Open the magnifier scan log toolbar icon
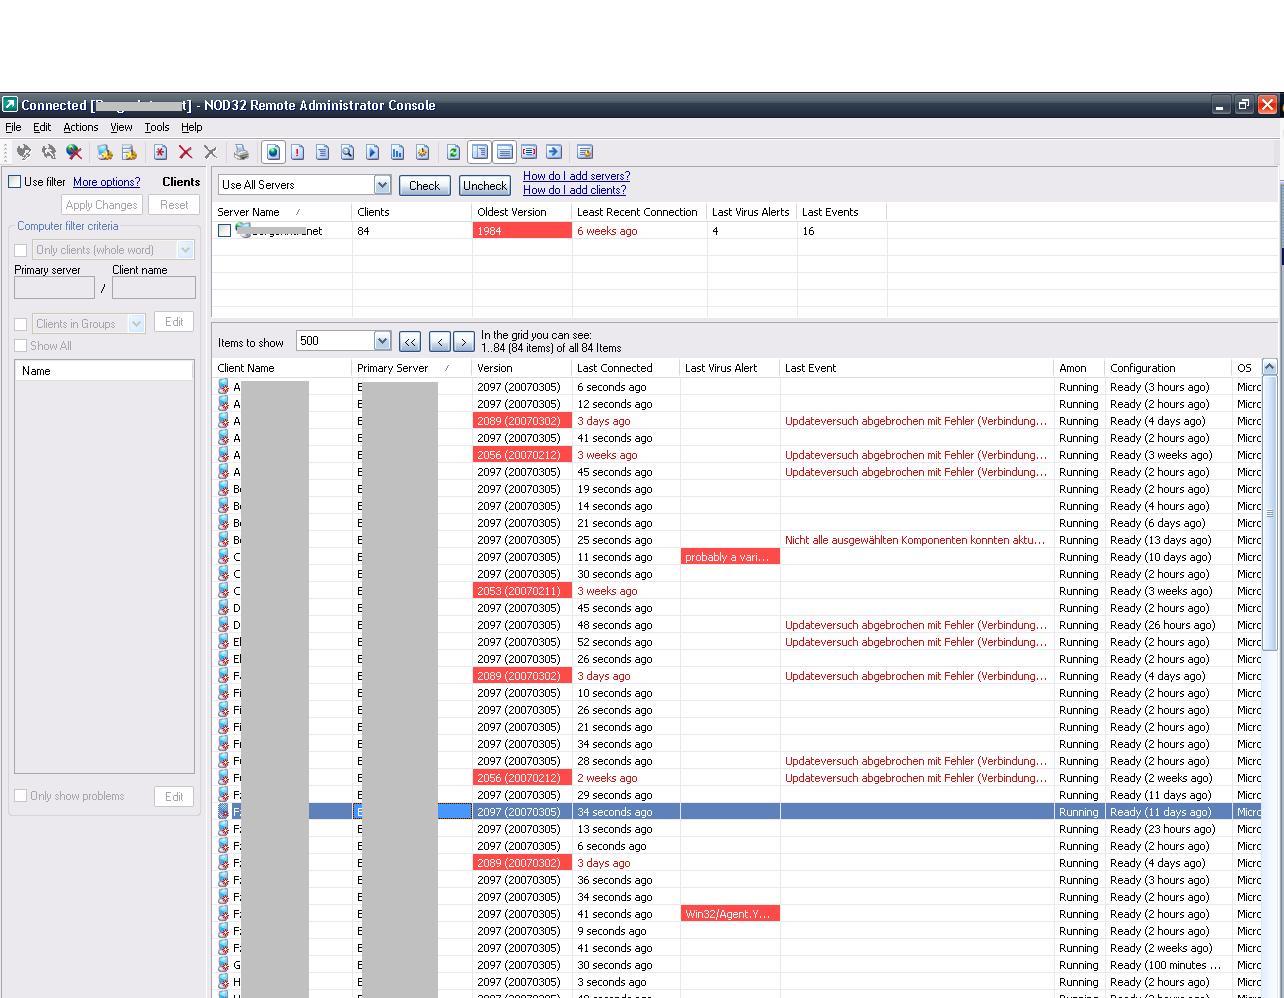The image size is (1284, 998). tap(347, 152)
